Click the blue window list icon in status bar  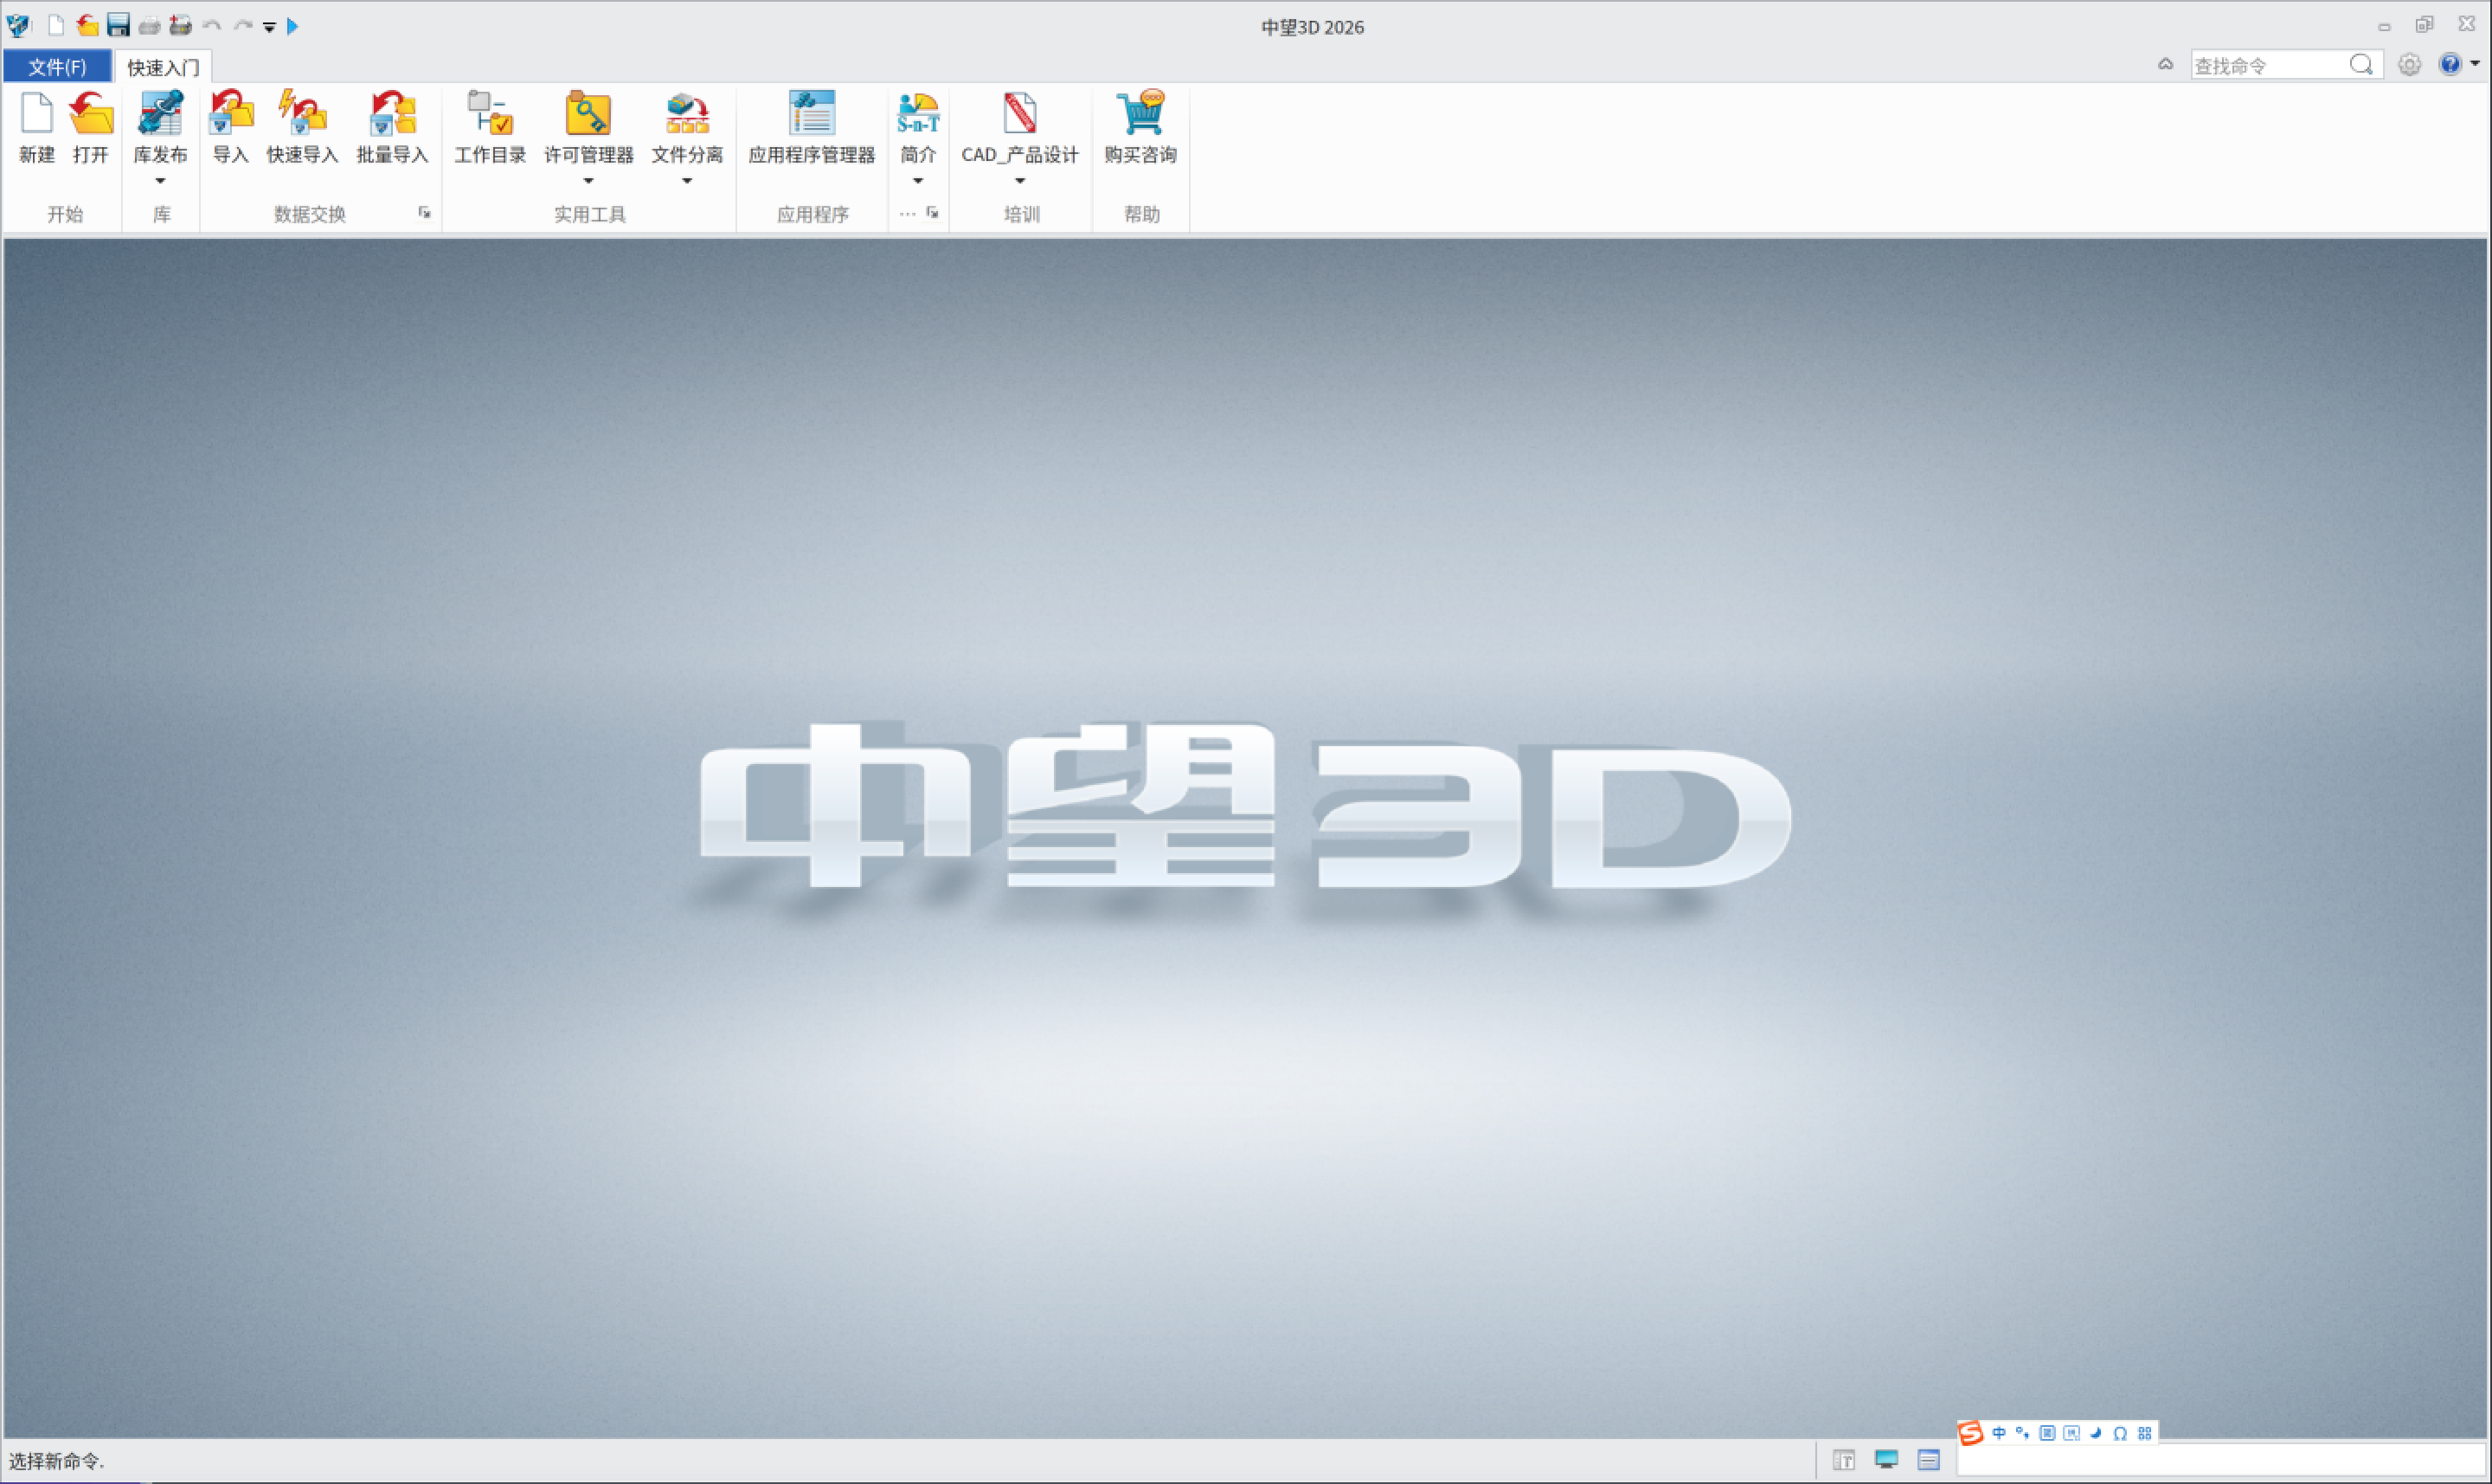(1928, 1460)
